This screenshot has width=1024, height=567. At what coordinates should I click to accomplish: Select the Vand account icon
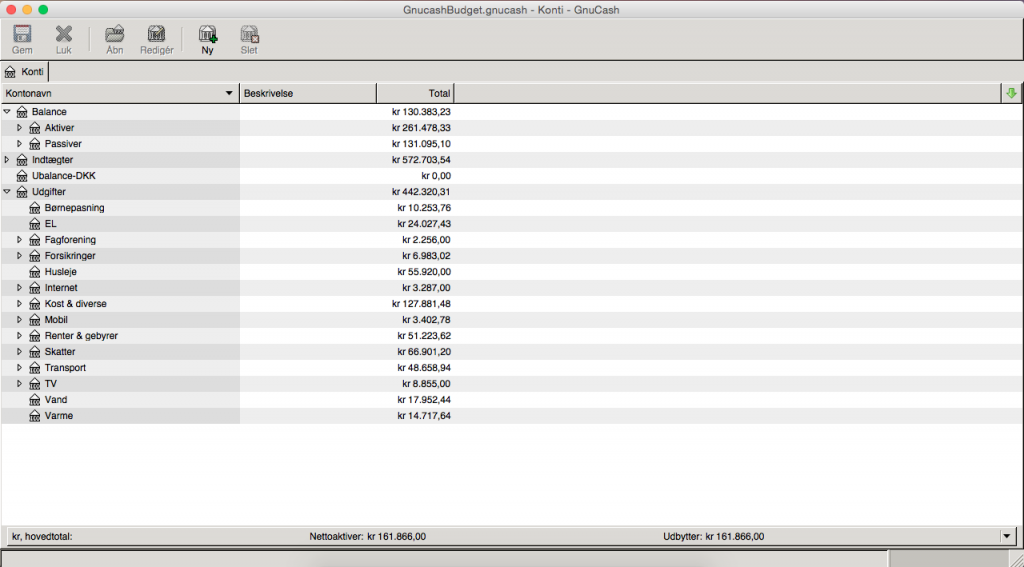tap(35, 400)
